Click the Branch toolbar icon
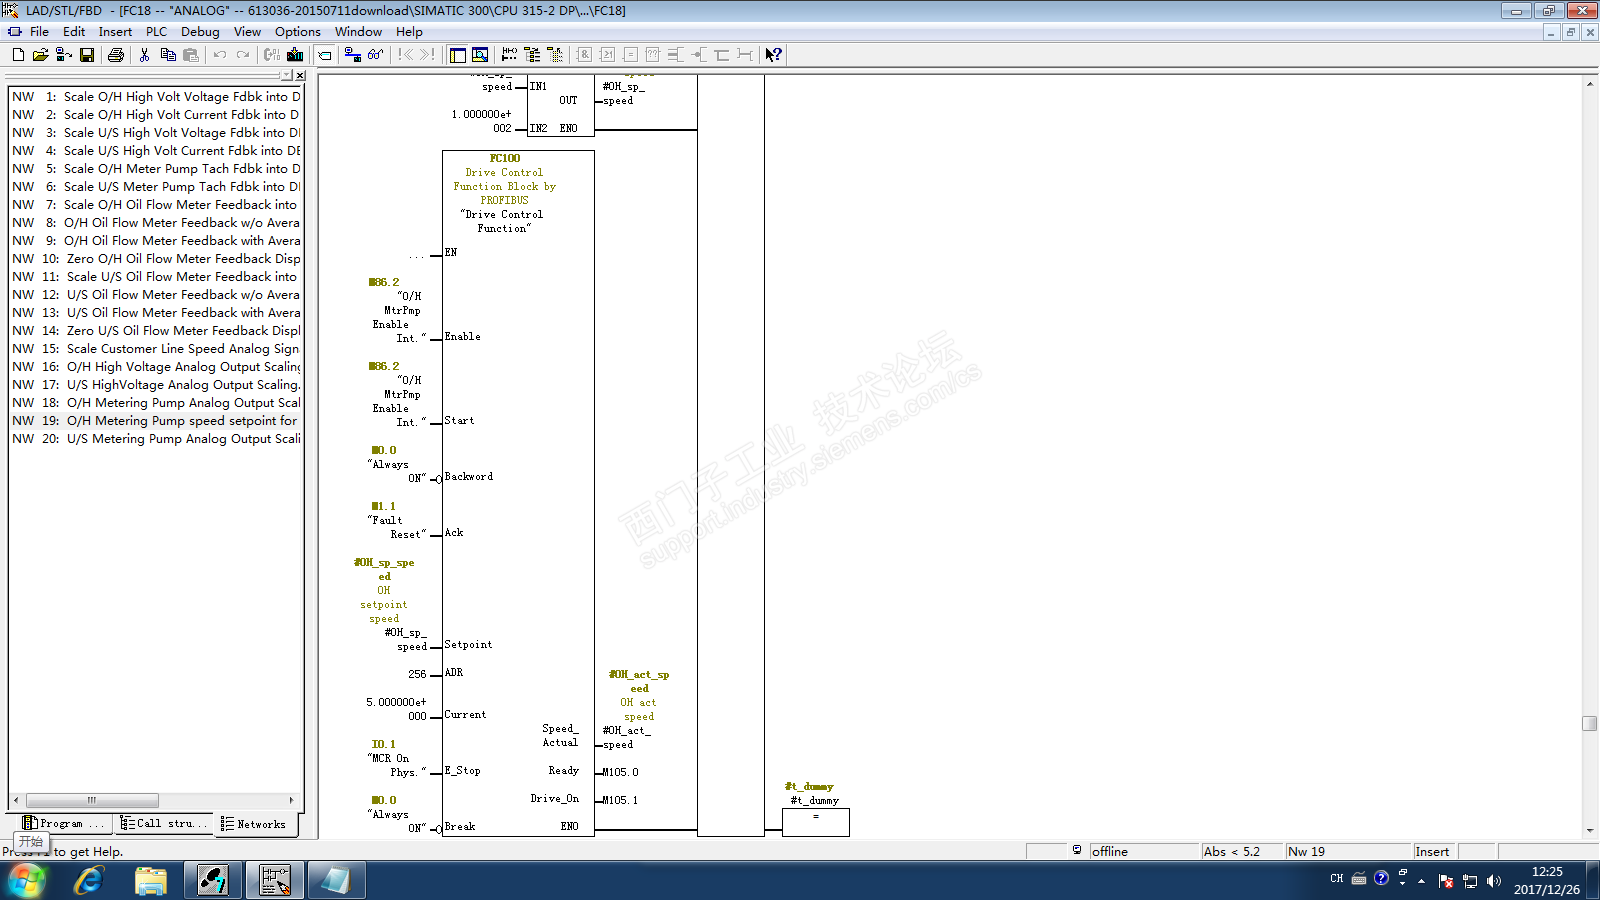 [722, 55]
